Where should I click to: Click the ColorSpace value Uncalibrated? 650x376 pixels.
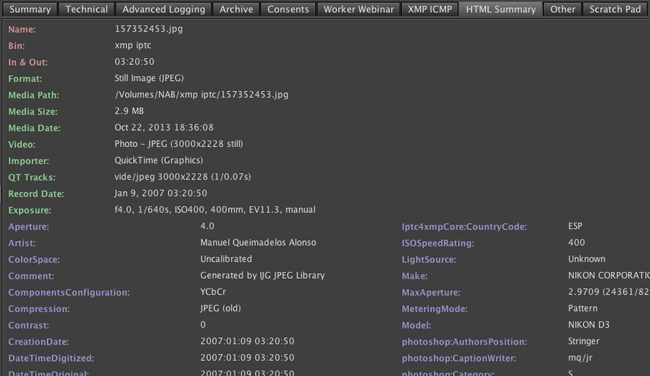[226, 259]
